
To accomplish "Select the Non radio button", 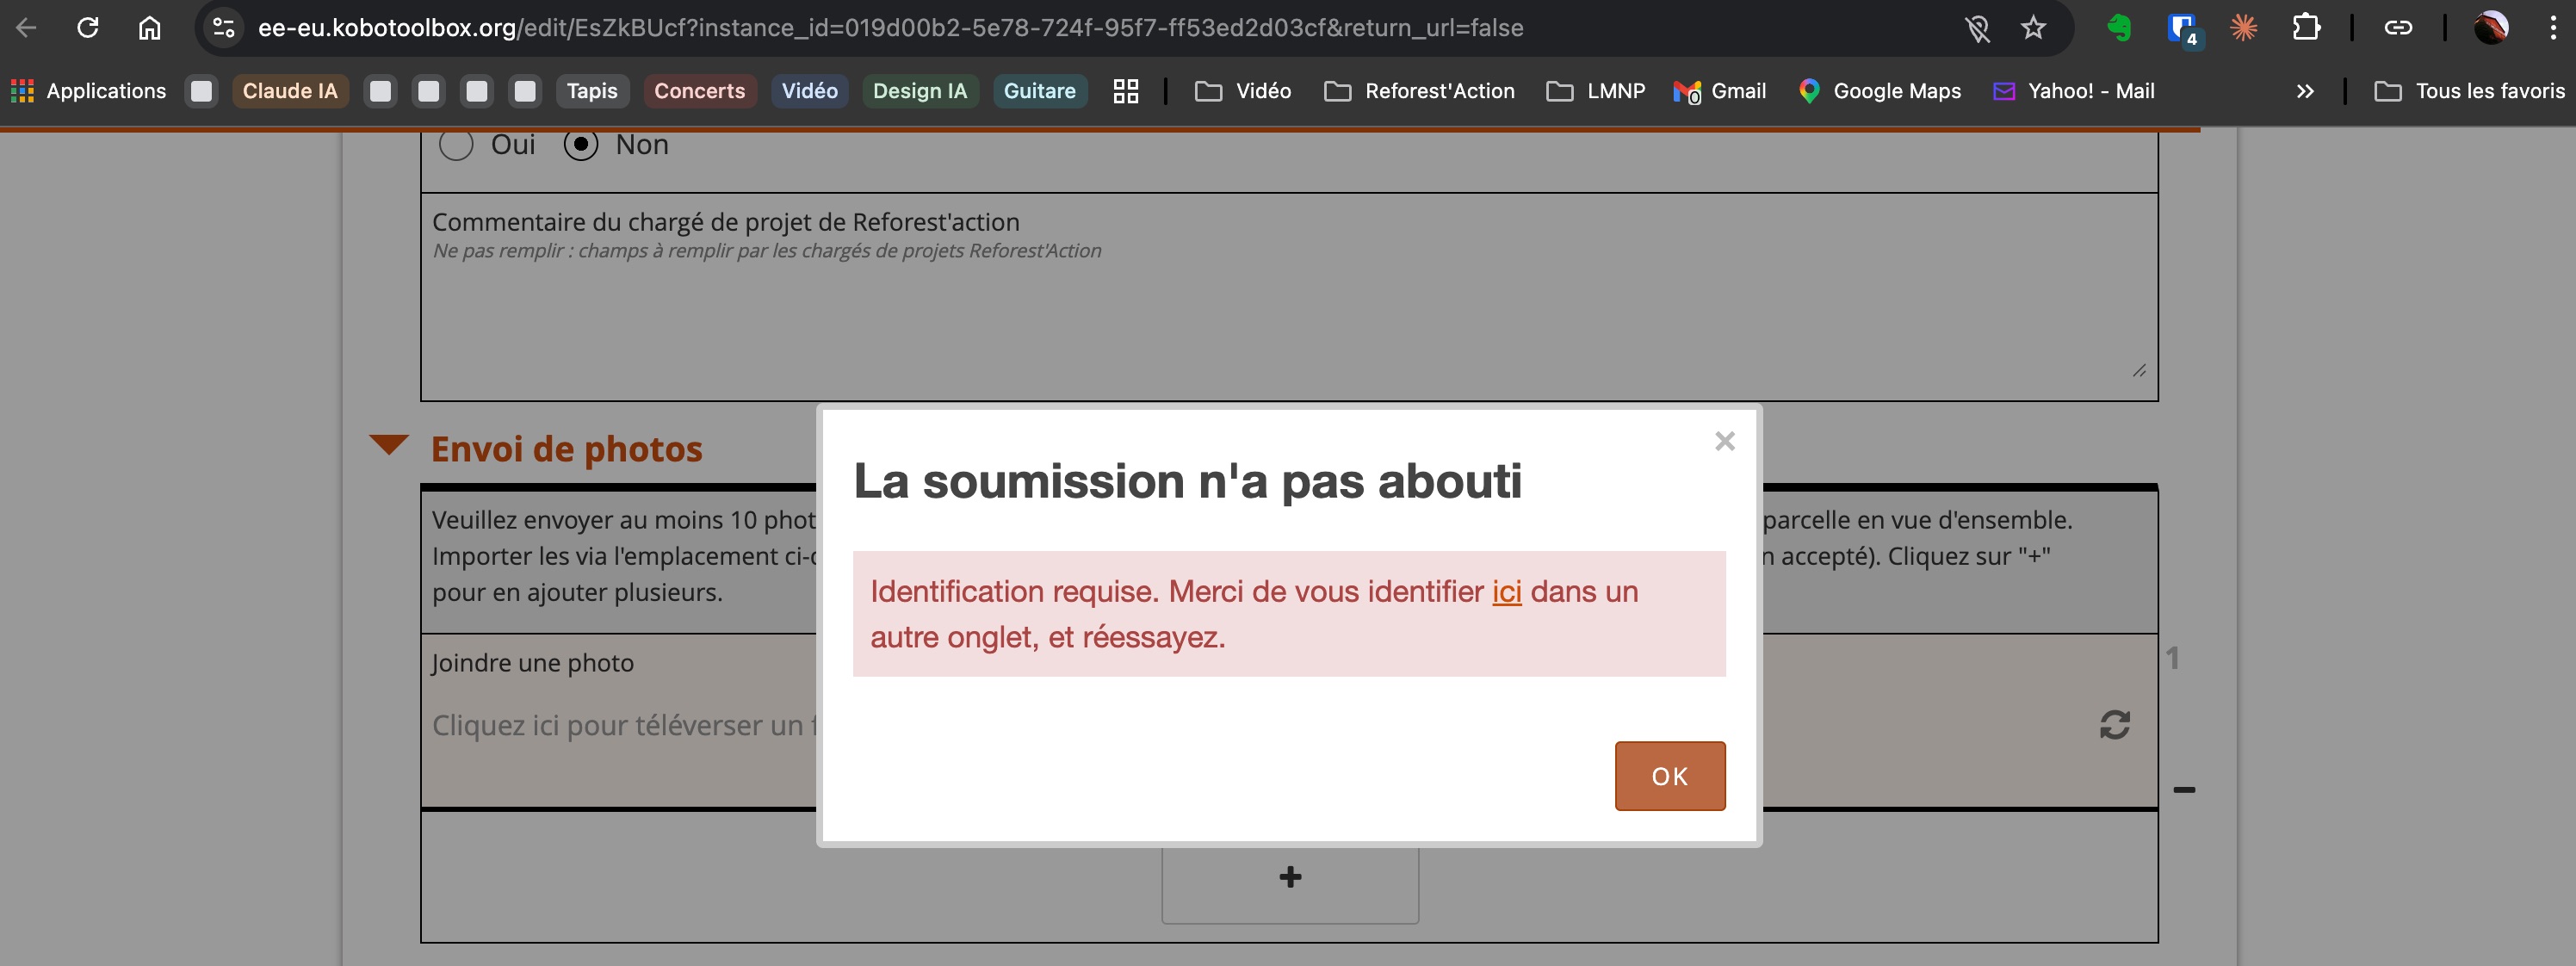I will point(581,145).
